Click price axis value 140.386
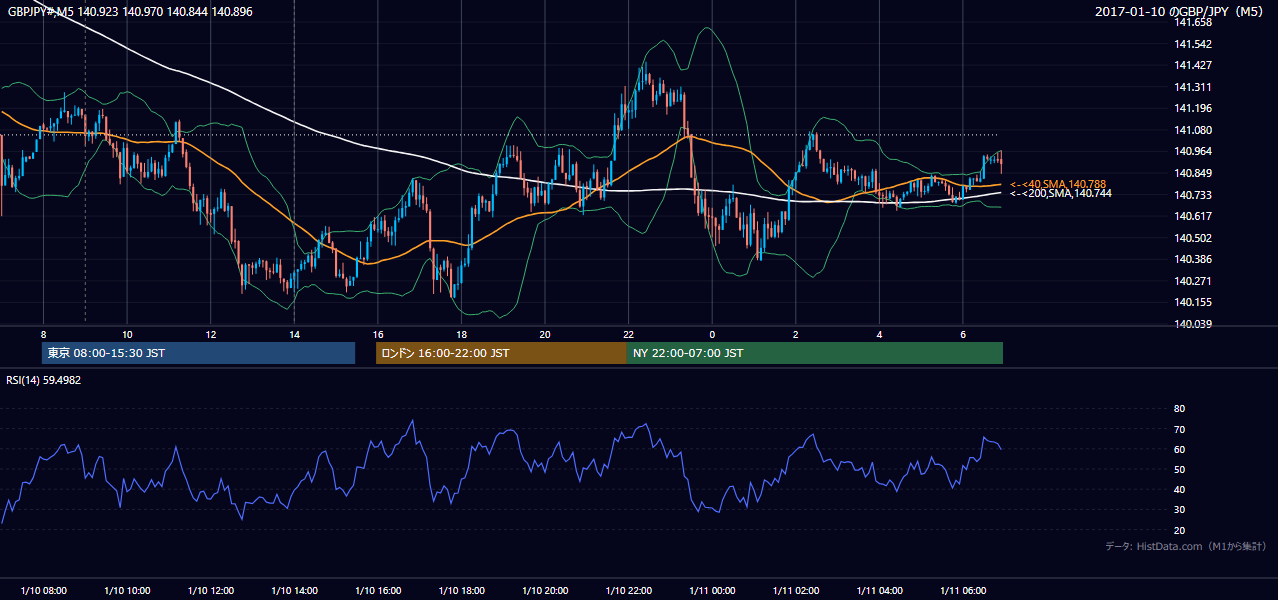Viewport: 1278px width, 600px height. 1194,259
